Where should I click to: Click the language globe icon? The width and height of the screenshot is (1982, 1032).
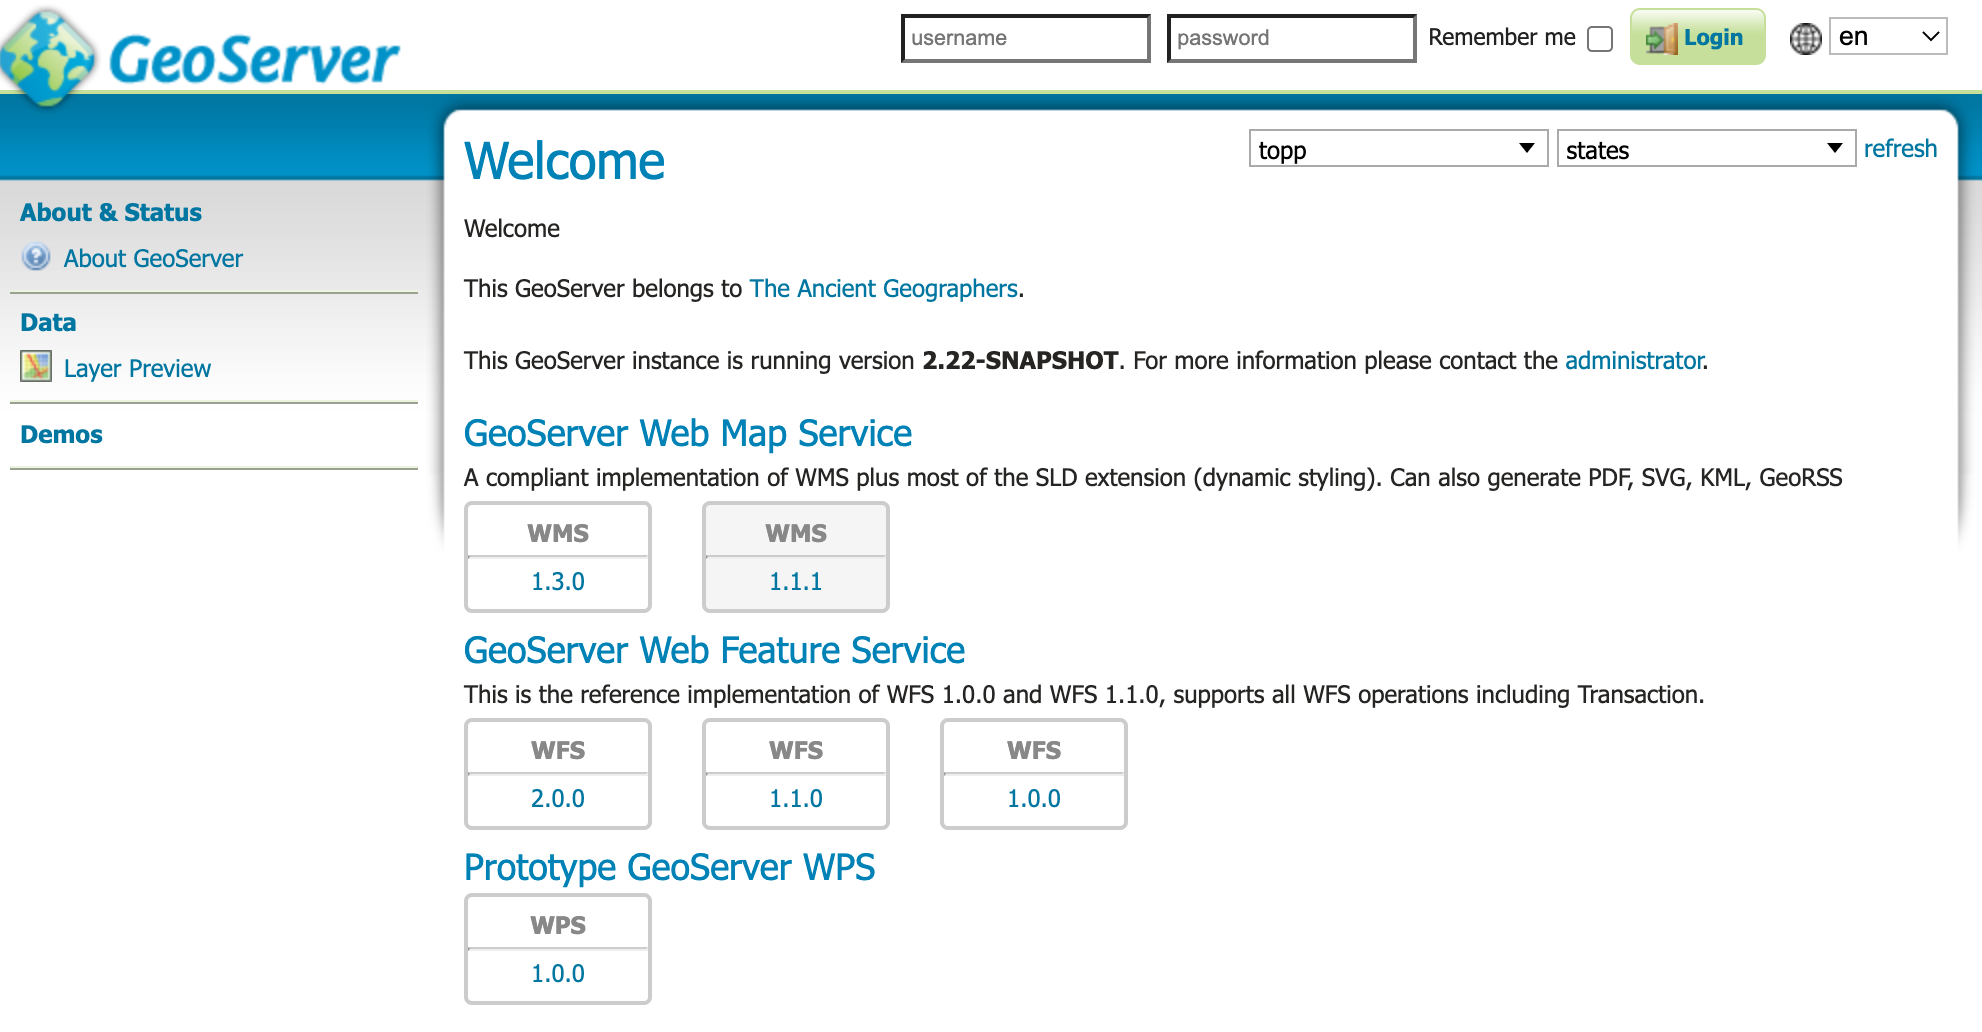pyautogui.click(x=1805, y=38)
